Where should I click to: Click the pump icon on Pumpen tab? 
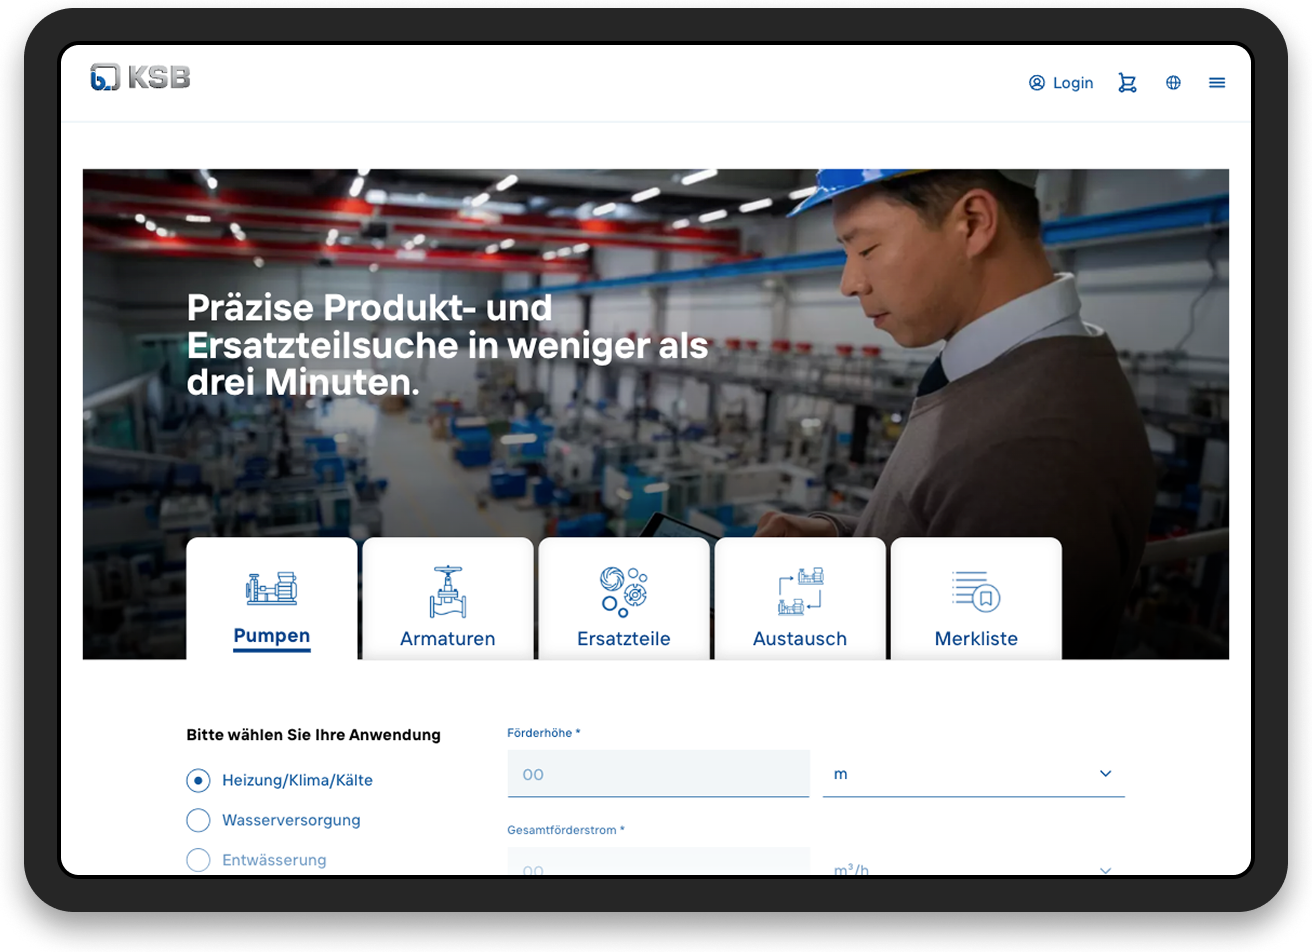[271, 588]
